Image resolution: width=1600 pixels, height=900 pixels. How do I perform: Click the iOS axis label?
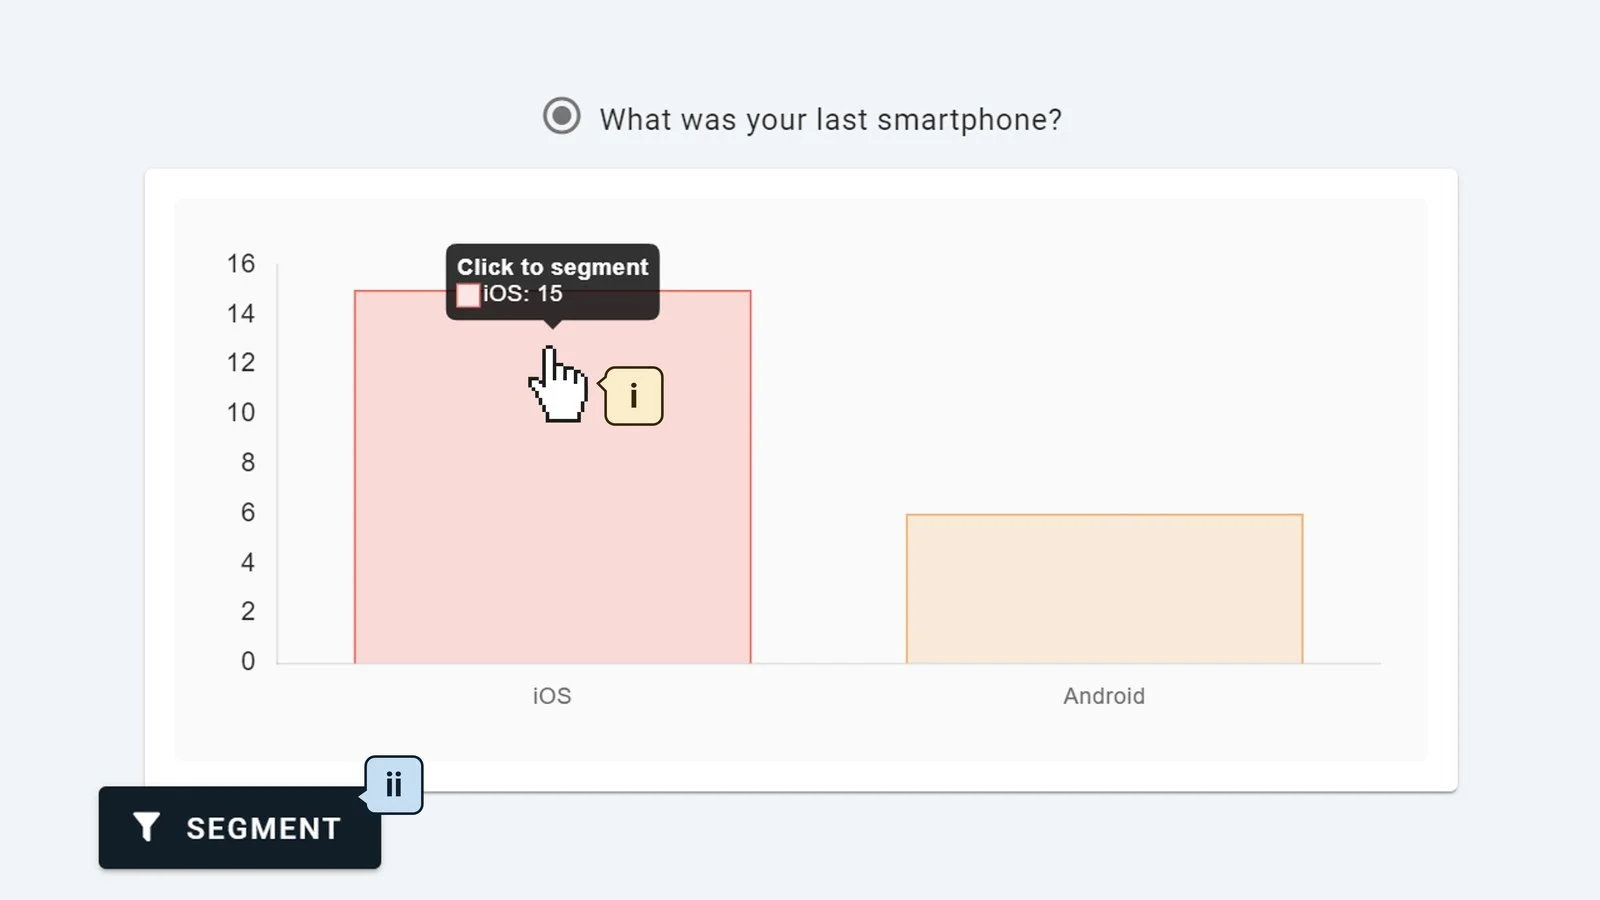coord(552,696)
